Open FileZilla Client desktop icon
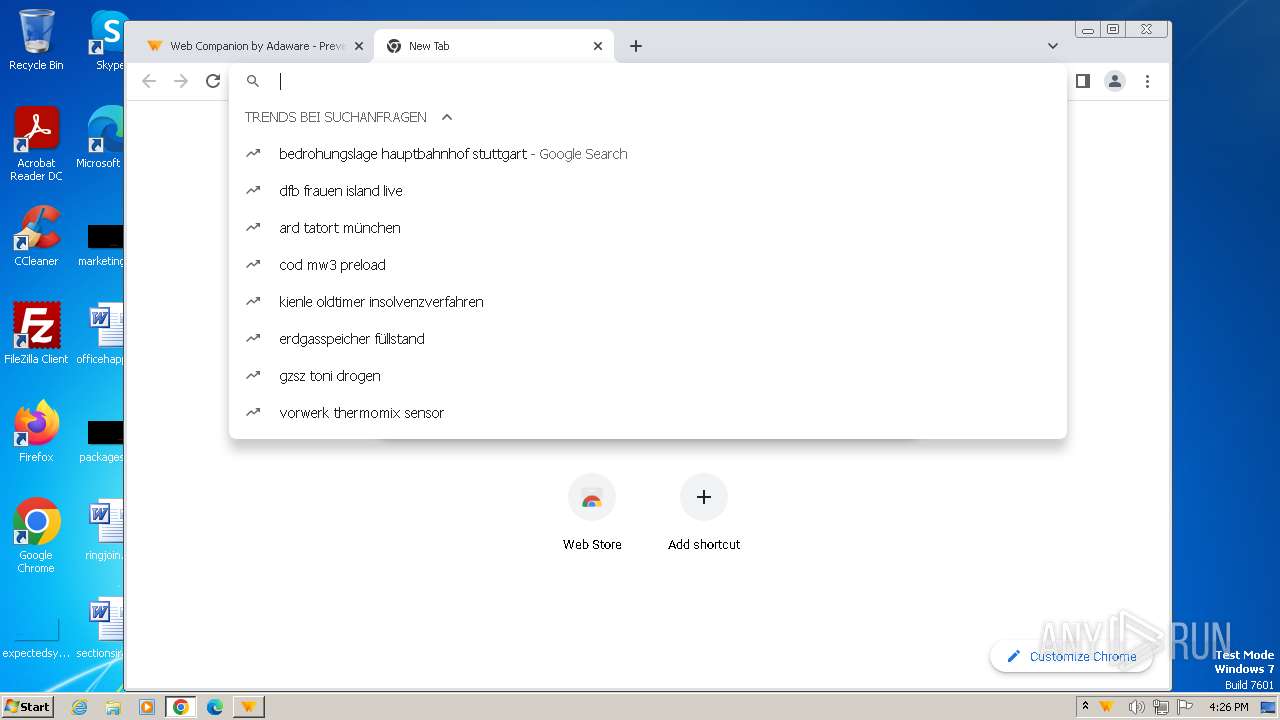The width and height of the screenshot is (1280, 720). pyautogui.click(x=36, y=334)
